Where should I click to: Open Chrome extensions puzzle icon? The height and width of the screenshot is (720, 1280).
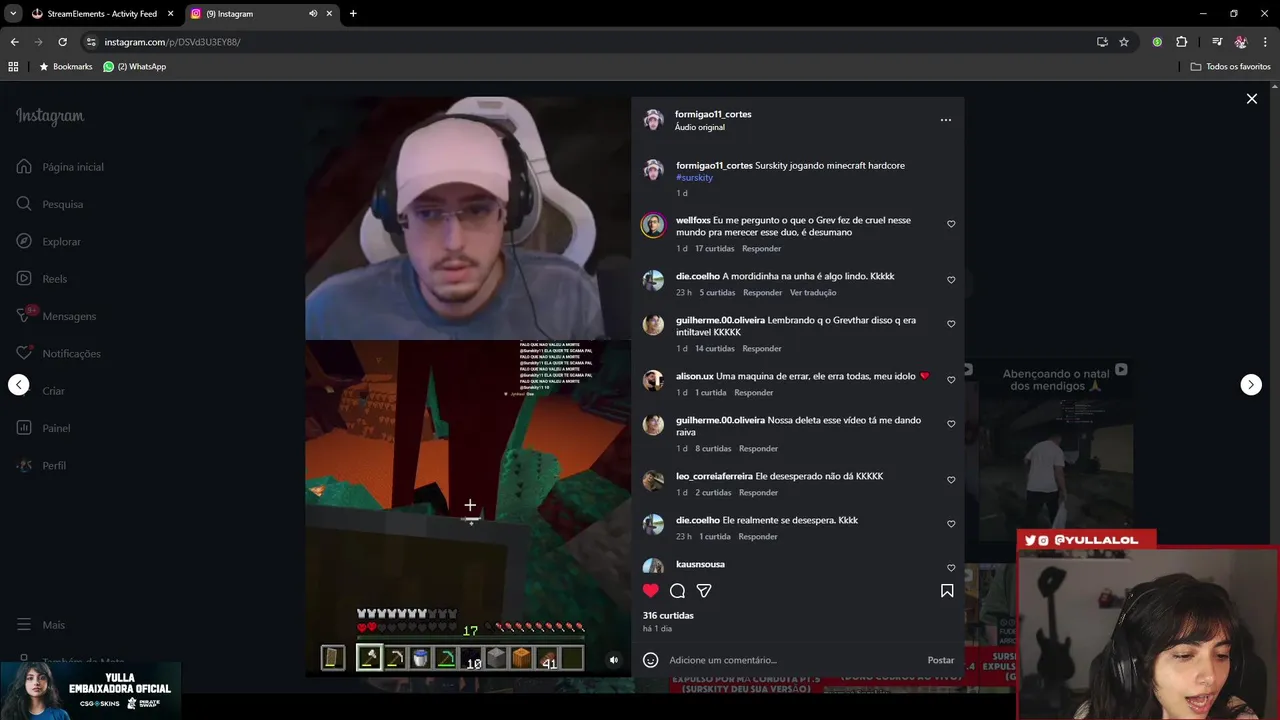tap(1181, 42)
